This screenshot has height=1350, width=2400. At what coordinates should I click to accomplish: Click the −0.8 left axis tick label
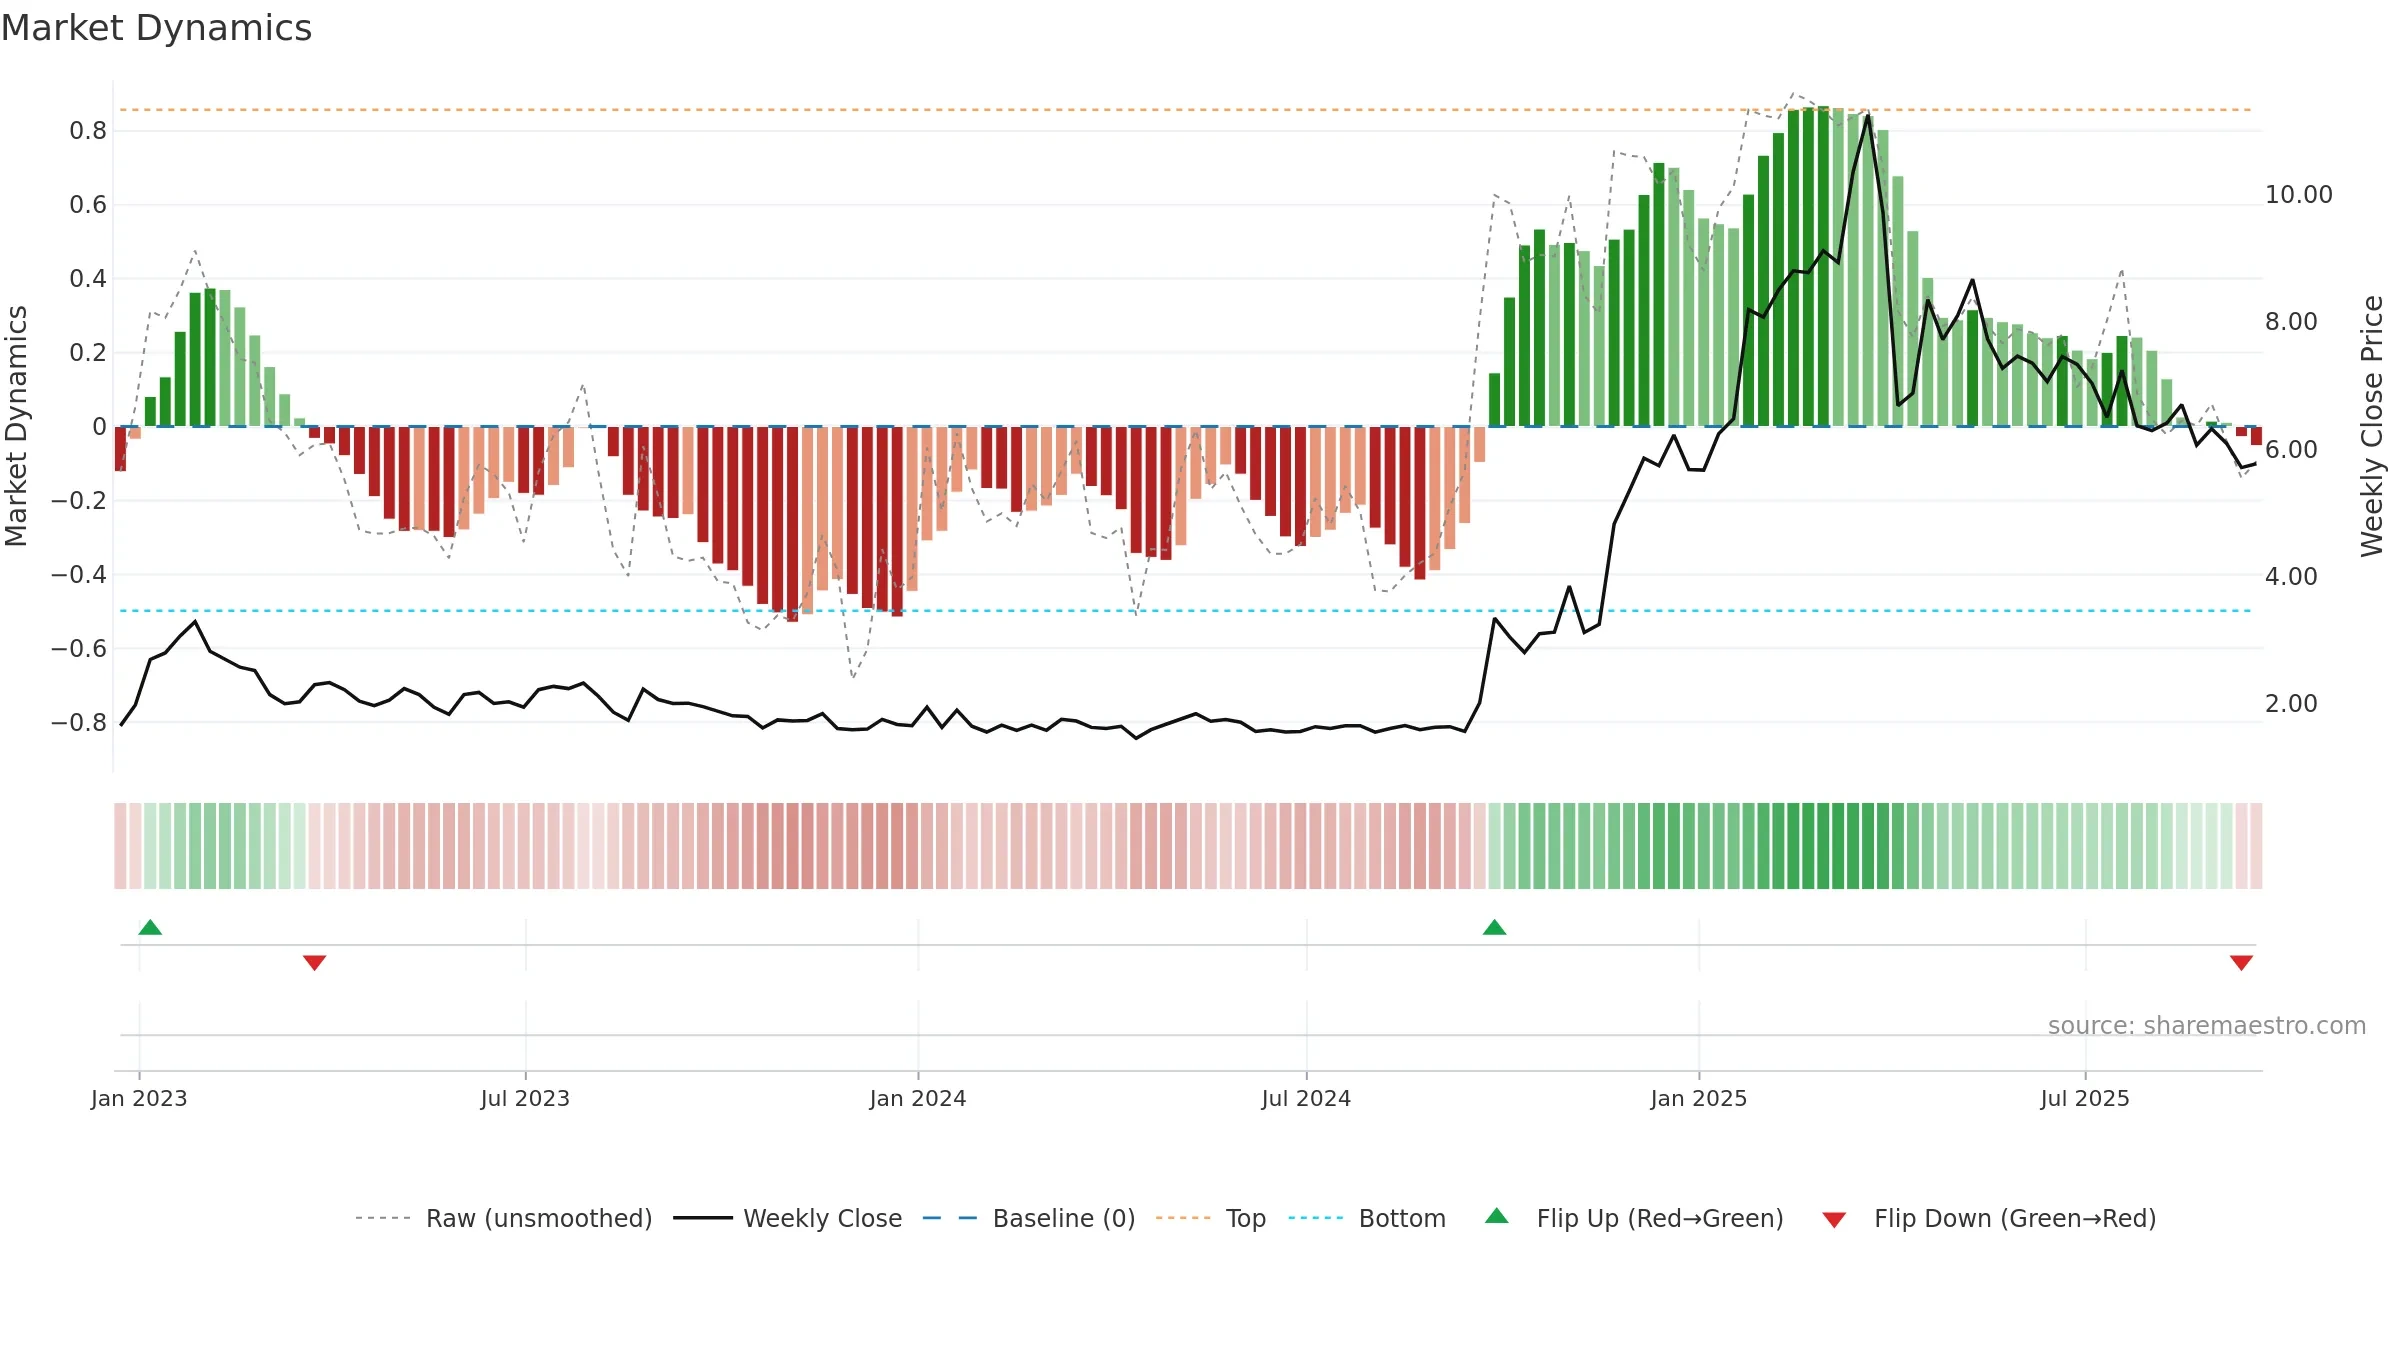pos(79,723)
